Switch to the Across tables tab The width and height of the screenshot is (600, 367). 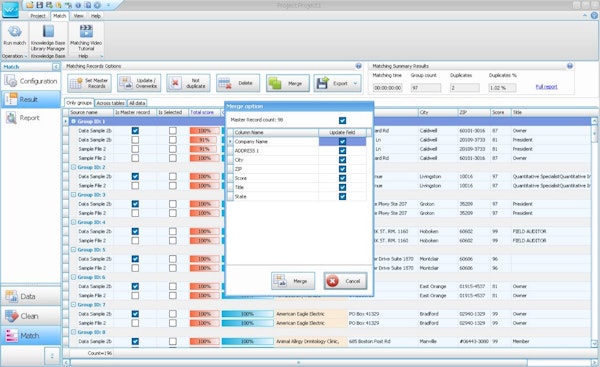[x=110, y=103]
